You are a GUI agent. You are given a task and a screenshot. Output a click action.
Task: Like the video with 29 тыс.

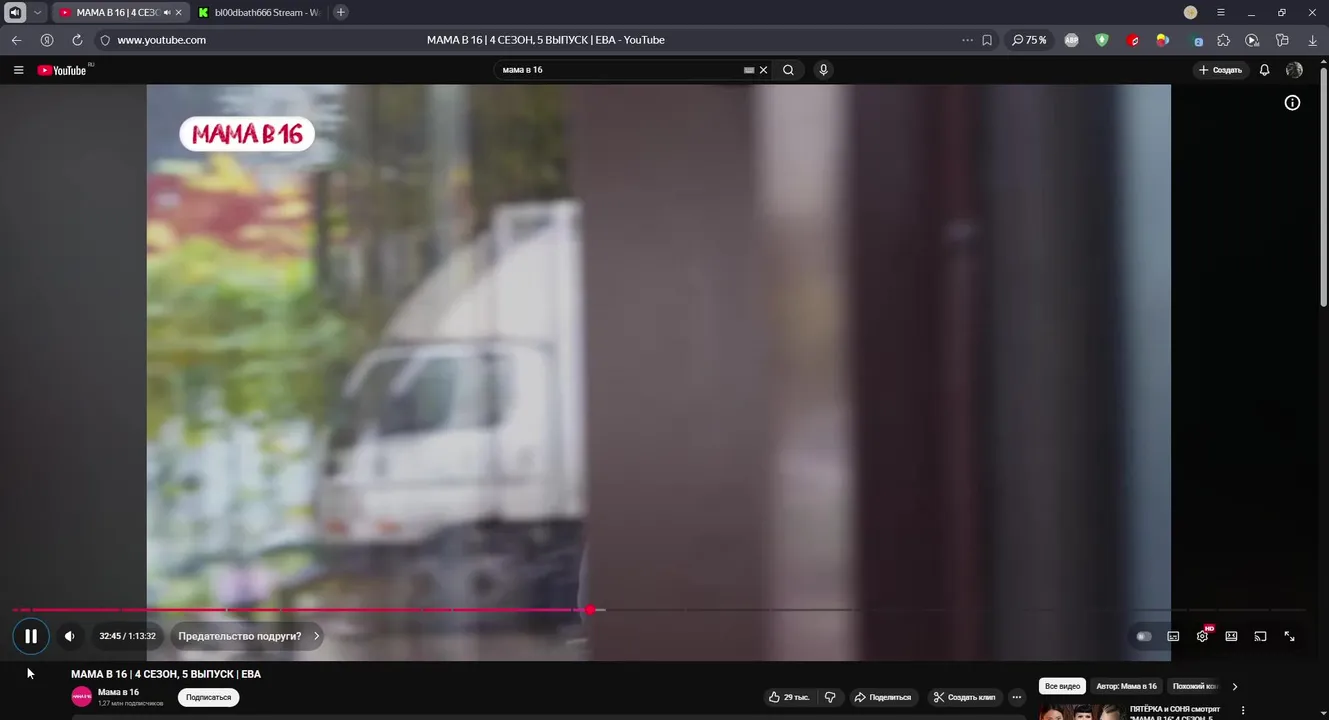[789, 697]
